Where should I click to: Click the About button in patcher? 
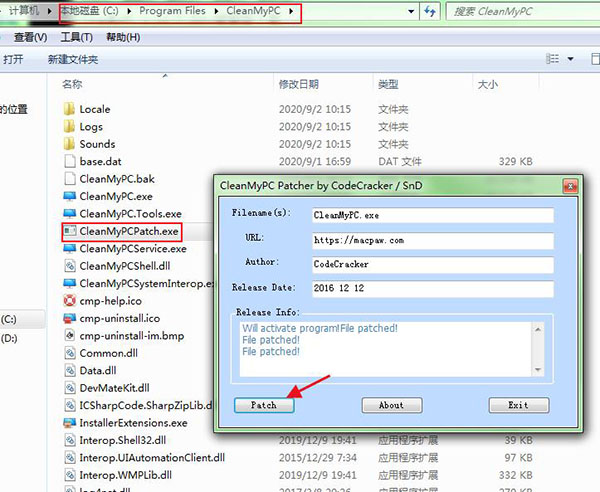click(391, 405)
